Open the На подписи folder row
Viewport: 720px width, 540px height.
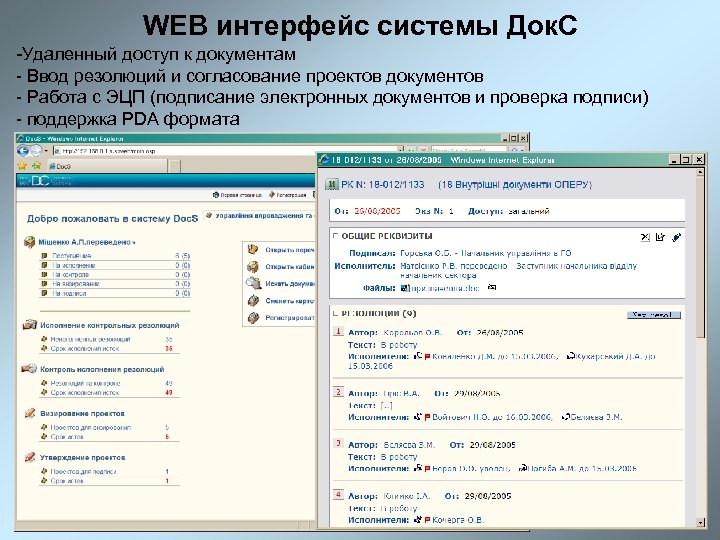(x=115, y=293)
